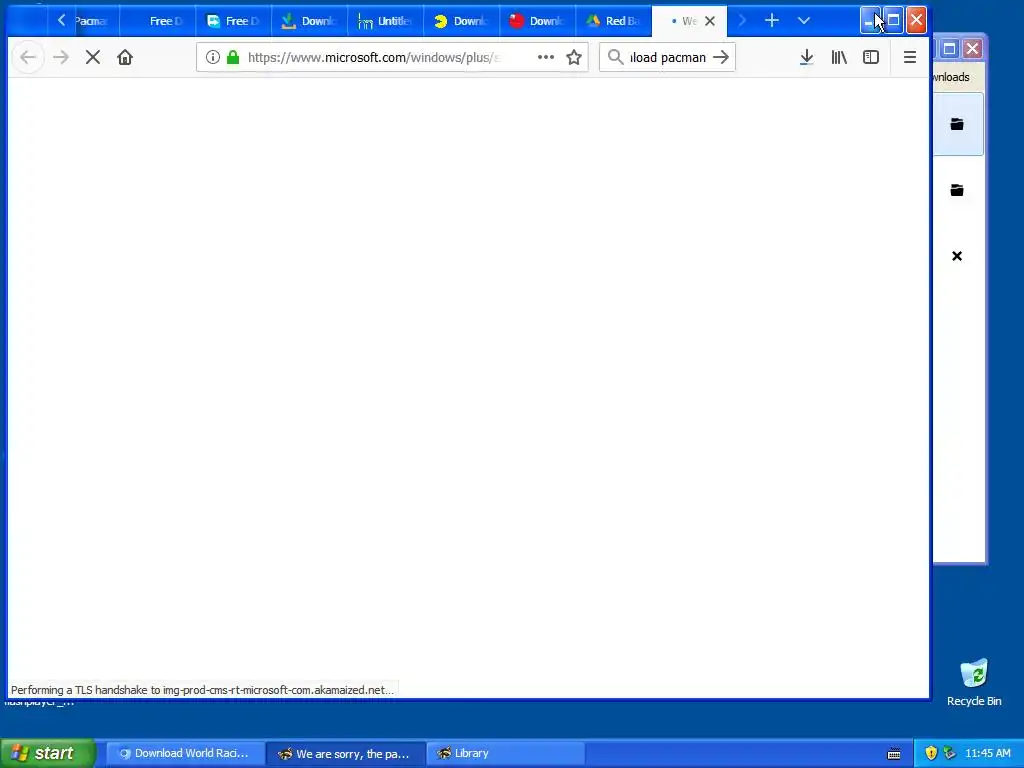The image size is (1024, 768).
Task: Submit search with the arrow button
Action: [x=721, y=57]
